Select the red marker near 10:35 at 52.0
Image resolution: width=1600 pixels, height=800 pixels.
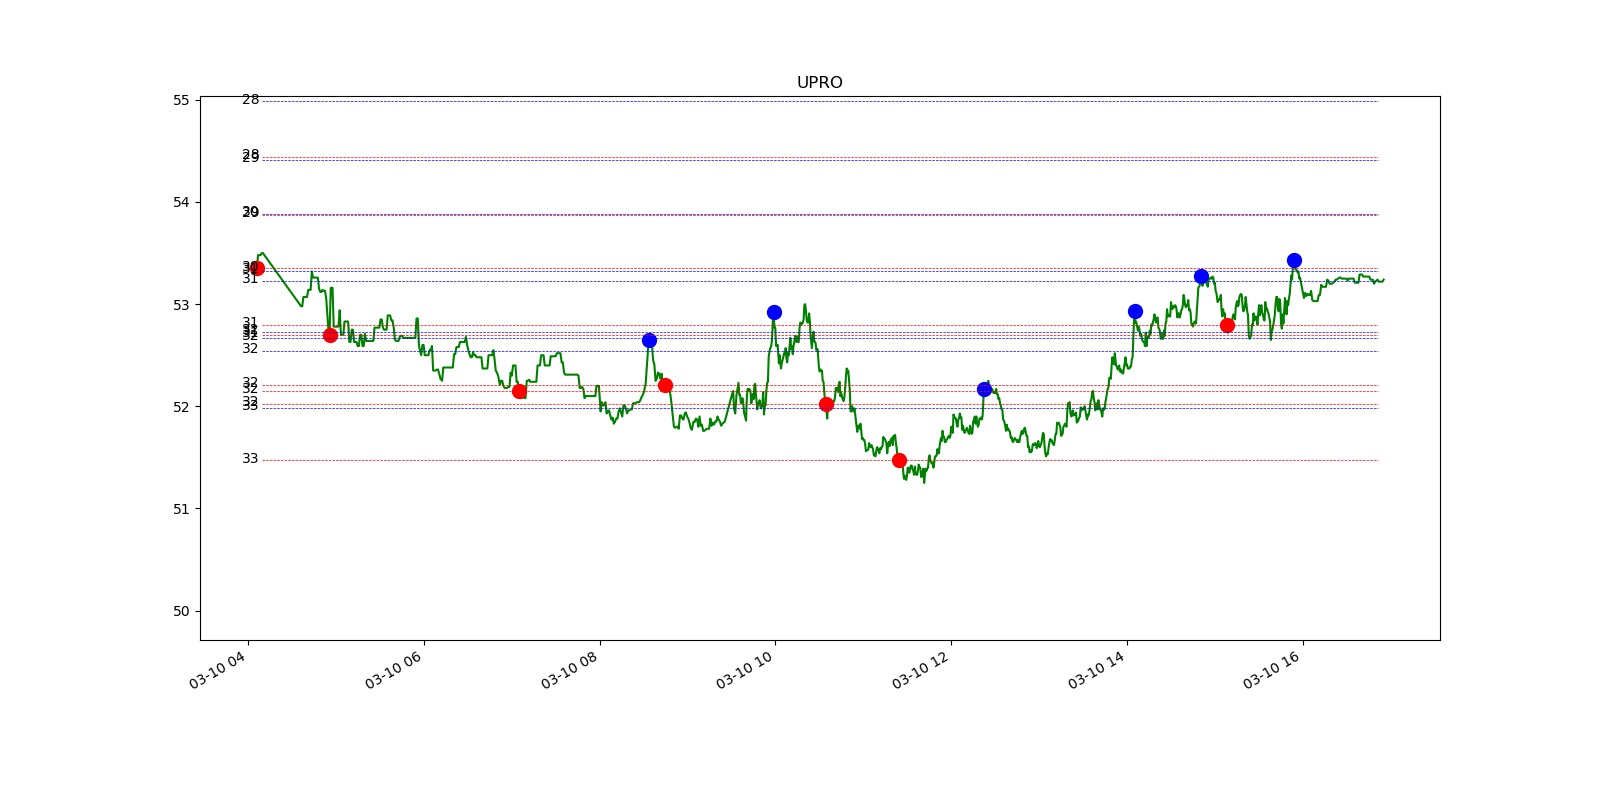point(826,404)
